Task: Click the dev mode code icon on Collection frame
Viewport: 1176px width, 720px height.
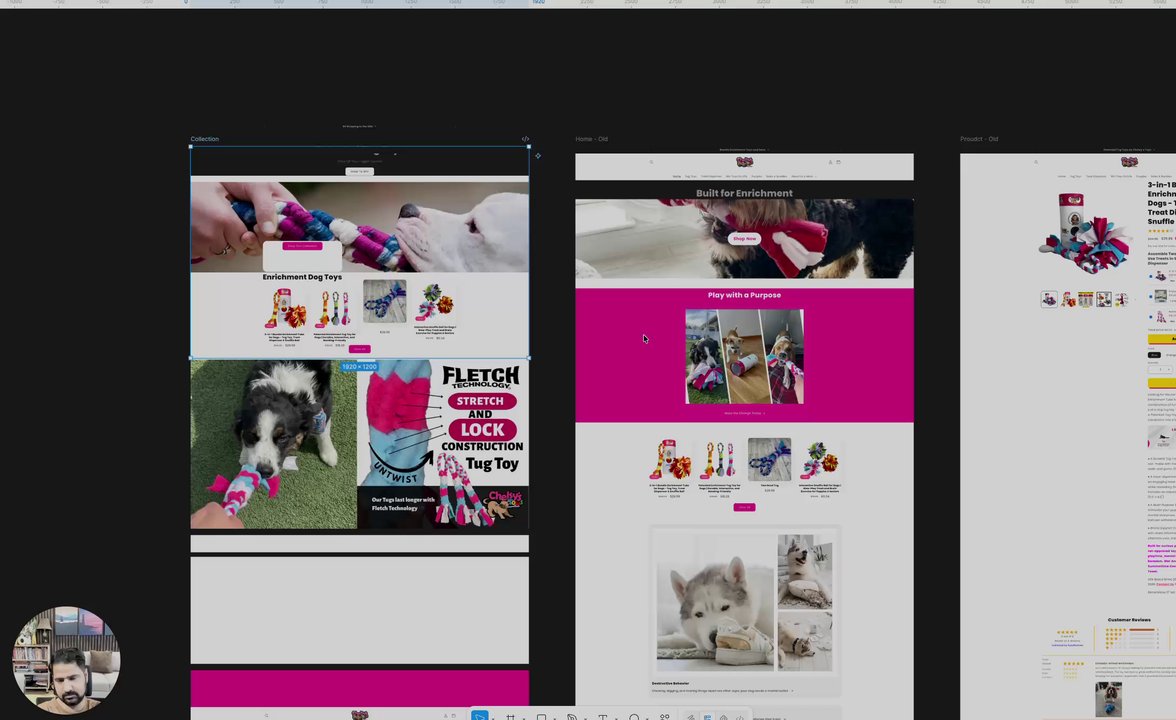Action: pos(525,139)
